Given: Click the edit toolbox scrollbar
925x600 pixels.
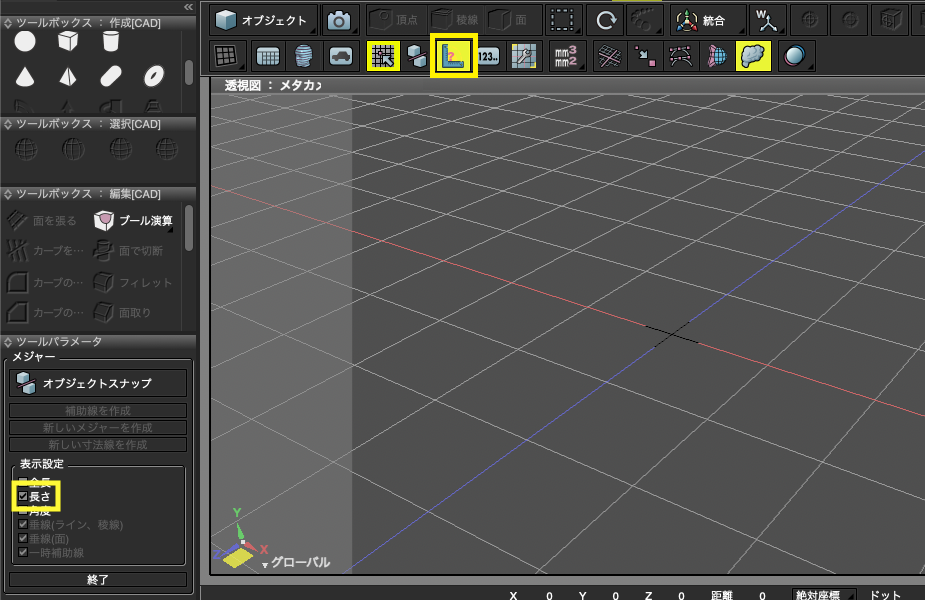Looking at the screenshot, I should point(189,227).
